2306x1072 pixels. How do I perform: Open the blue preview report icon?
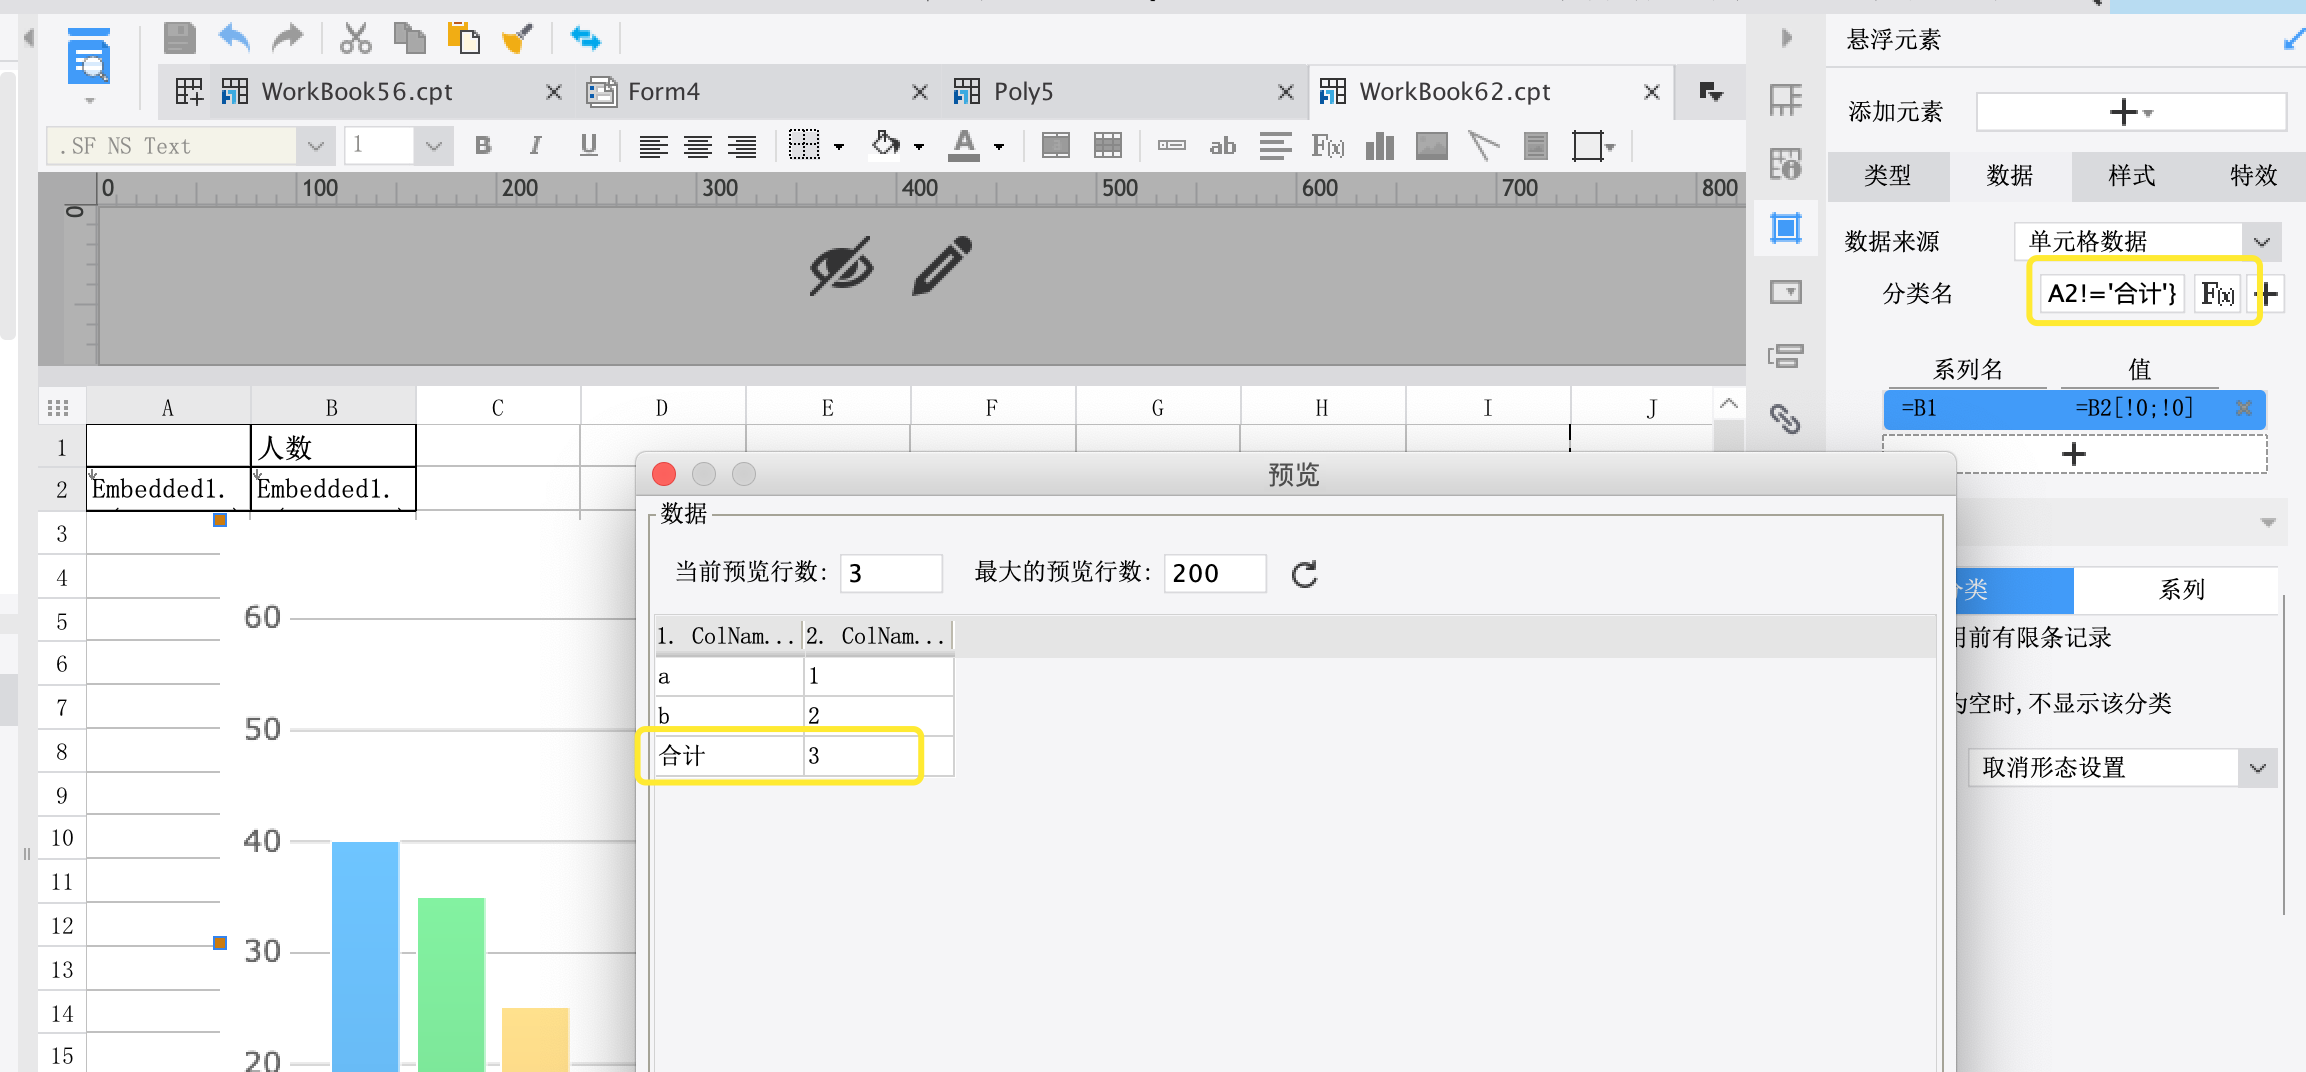89,58
